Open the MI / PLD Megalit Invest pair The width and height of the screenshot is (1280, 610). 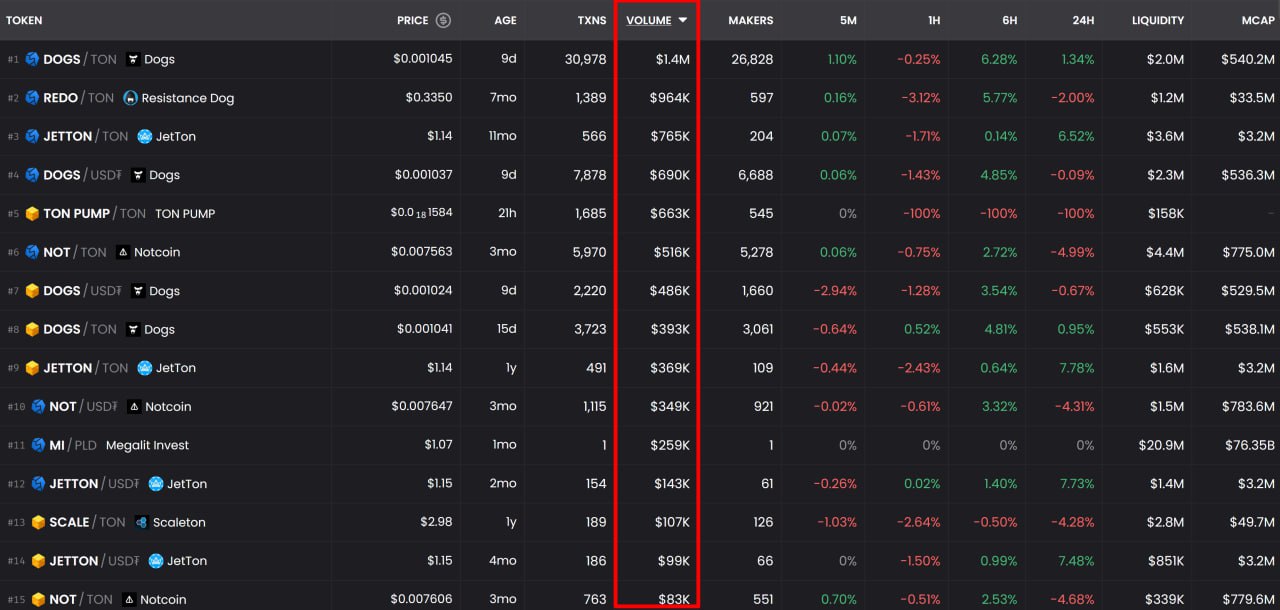(x=640, y=445)
